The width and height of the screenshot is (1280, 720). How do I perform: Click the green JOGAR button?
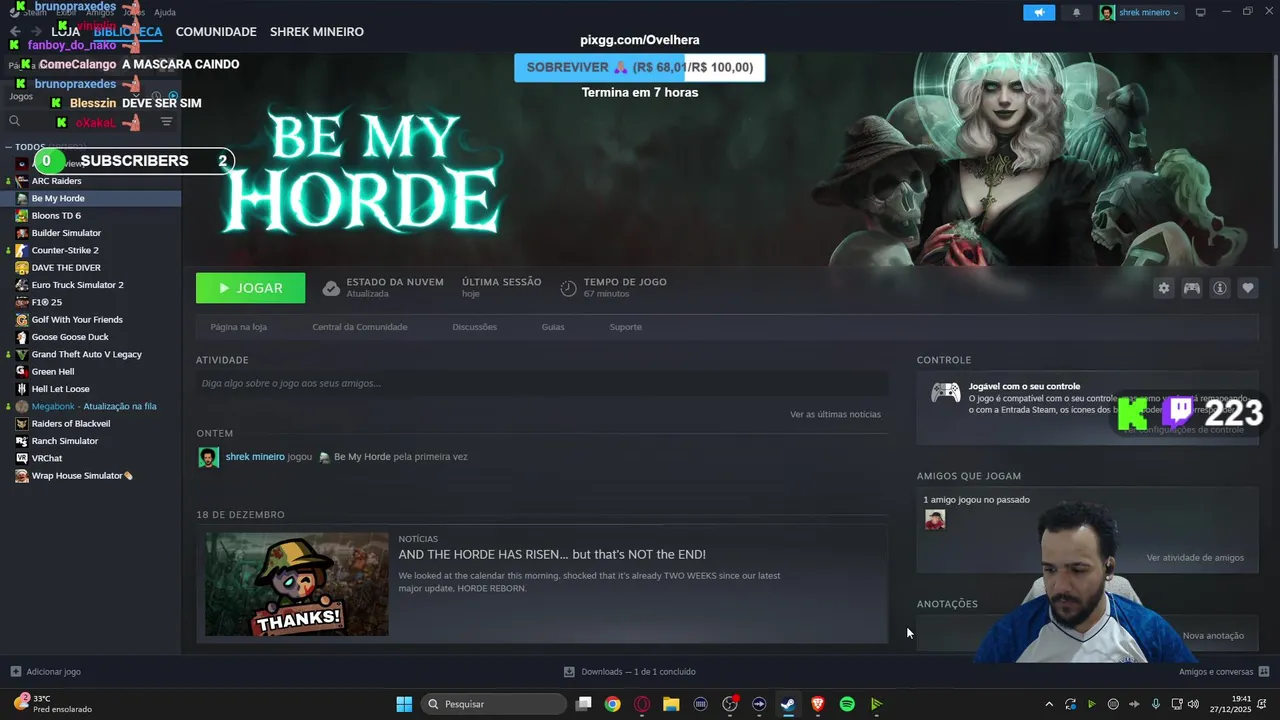tap(251, 288)
